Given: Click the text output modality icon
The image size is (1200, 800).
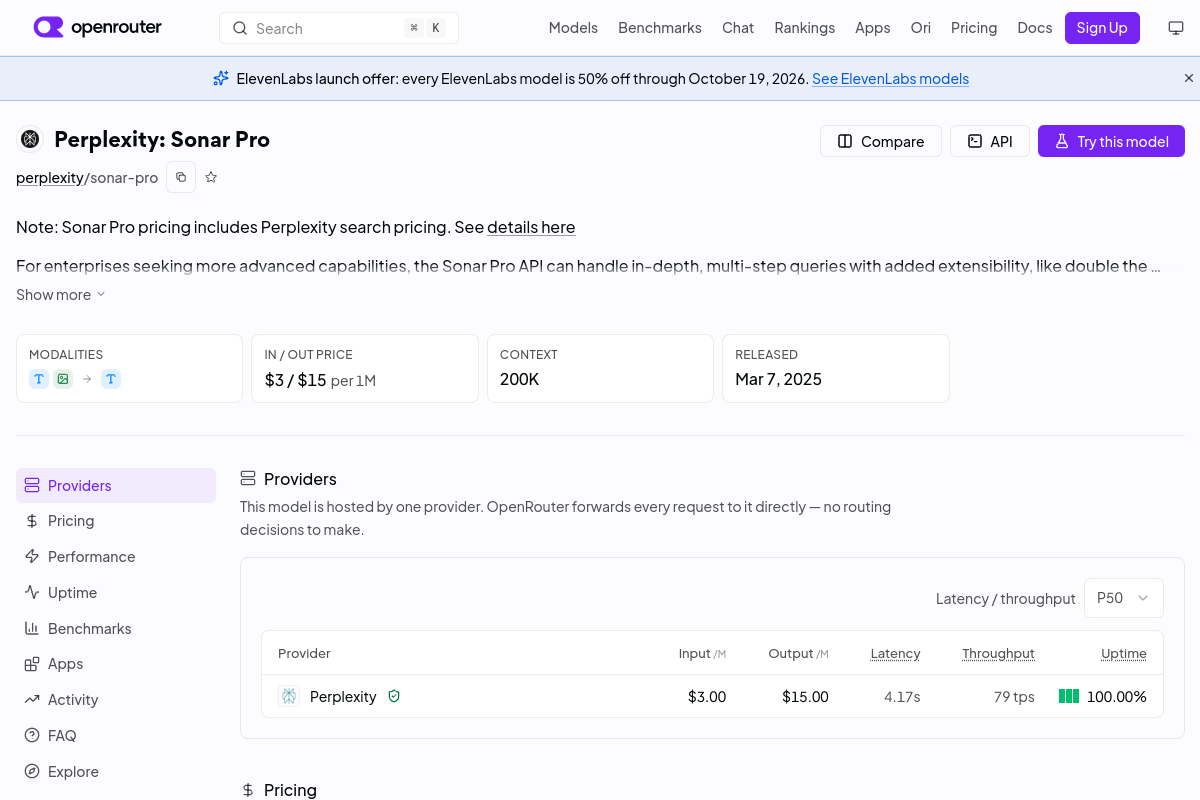Looking at the screenshot, I should coord(111,379).
